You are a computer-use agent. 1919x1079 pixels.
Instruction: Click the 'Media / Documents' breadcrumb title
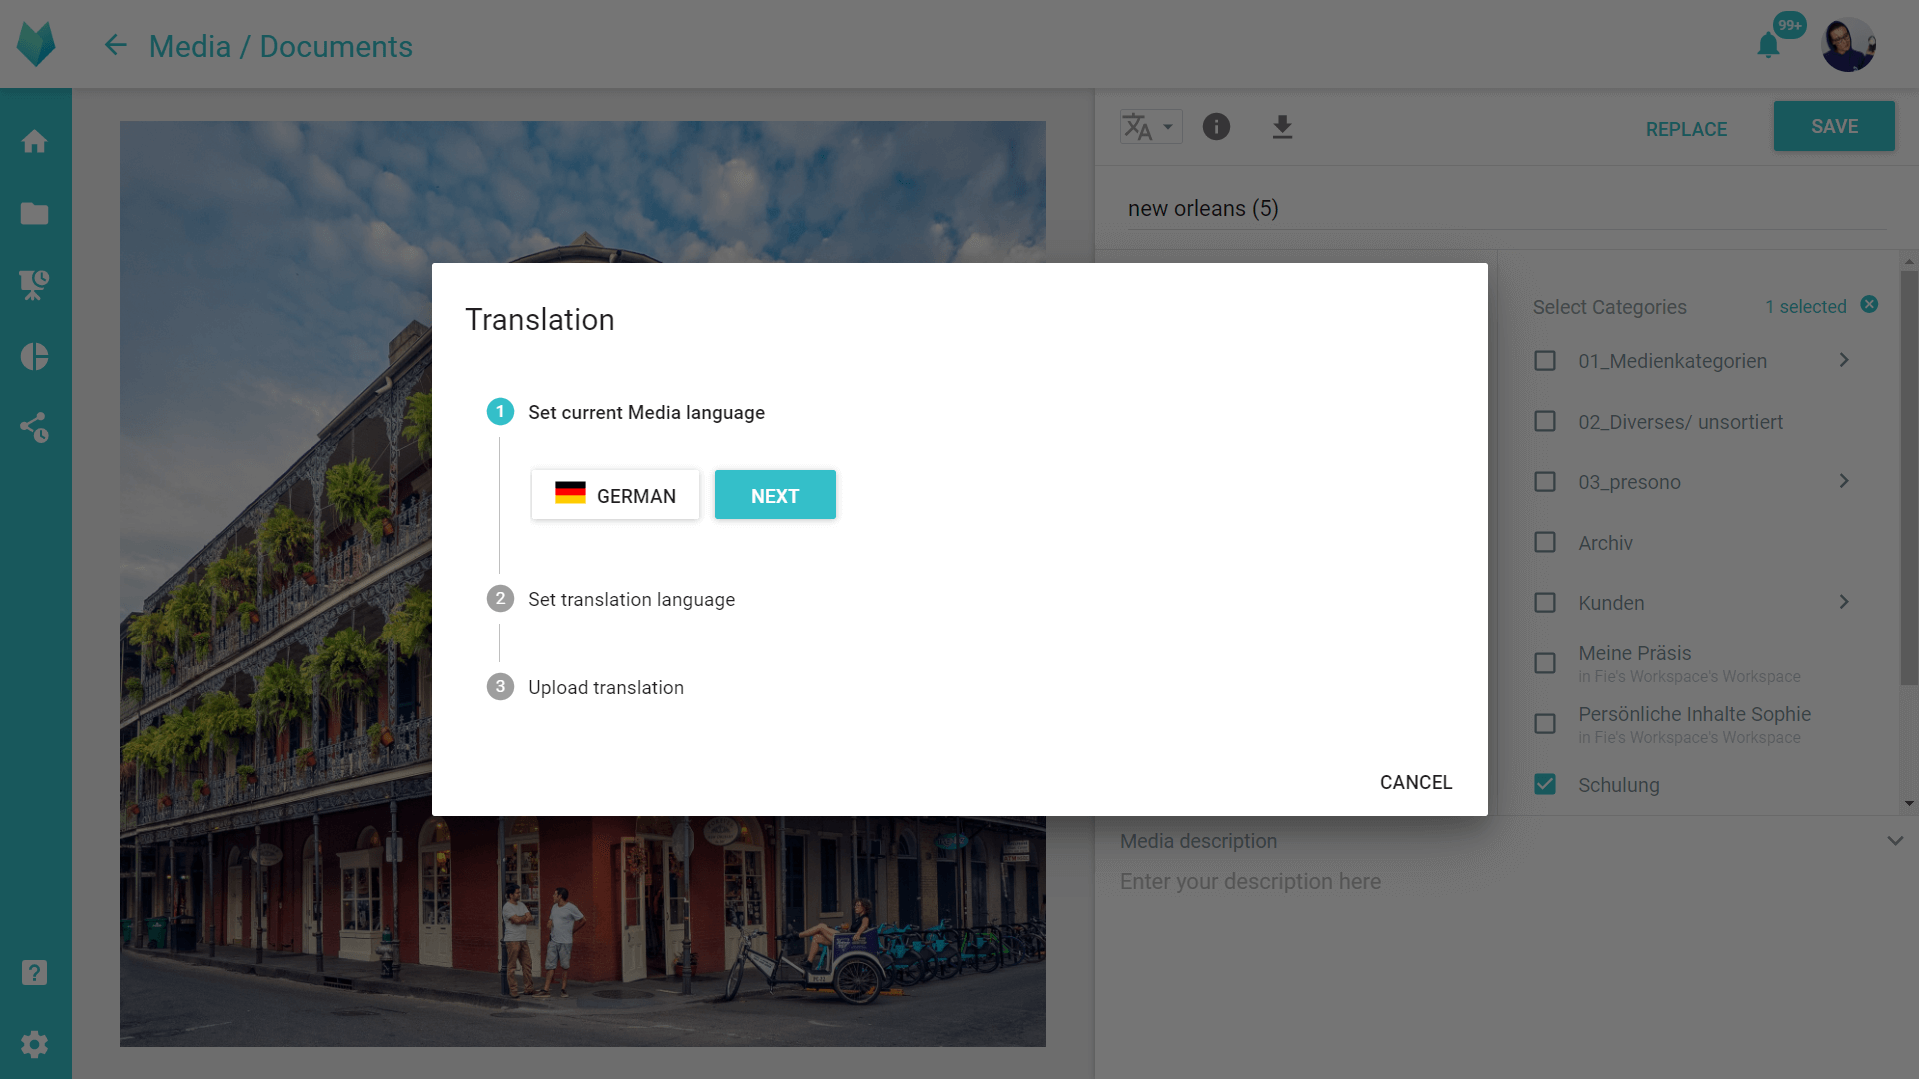pos(281,46)
